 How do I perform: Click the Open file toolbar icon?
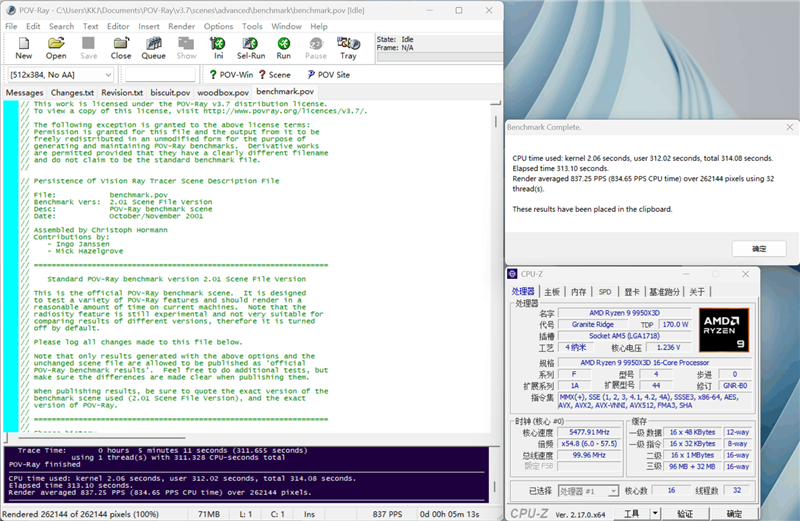coord(56,48)
